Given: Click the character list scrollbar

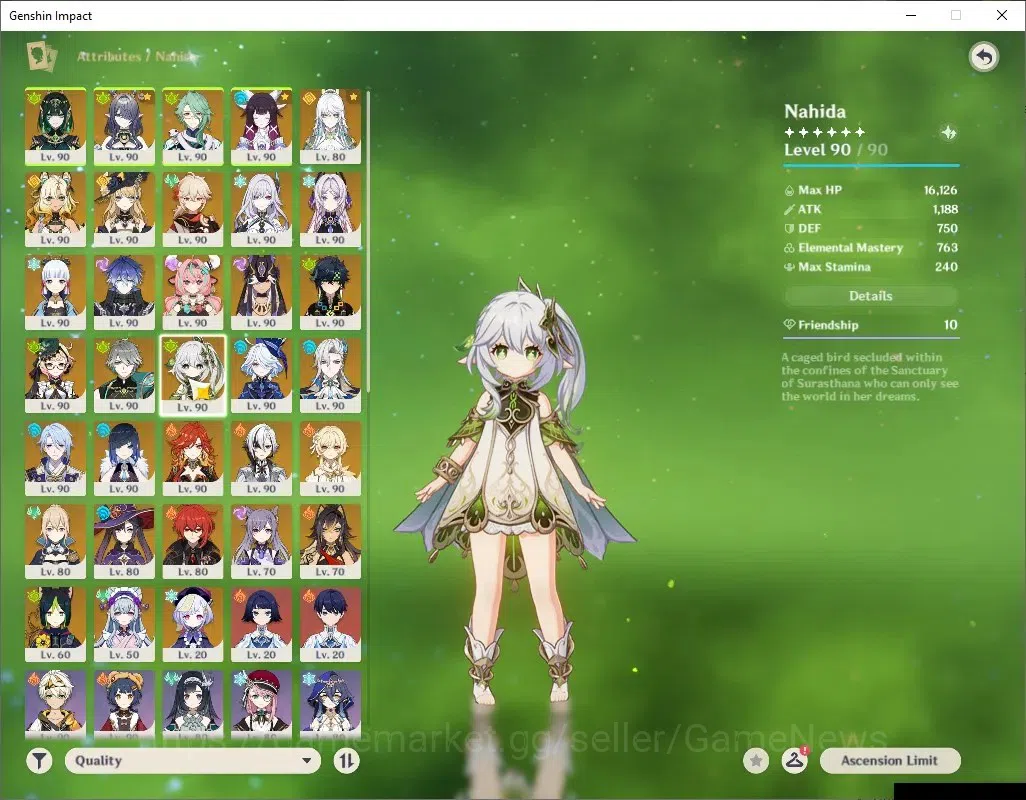Looking at the screenshot, I should [368, 241].
